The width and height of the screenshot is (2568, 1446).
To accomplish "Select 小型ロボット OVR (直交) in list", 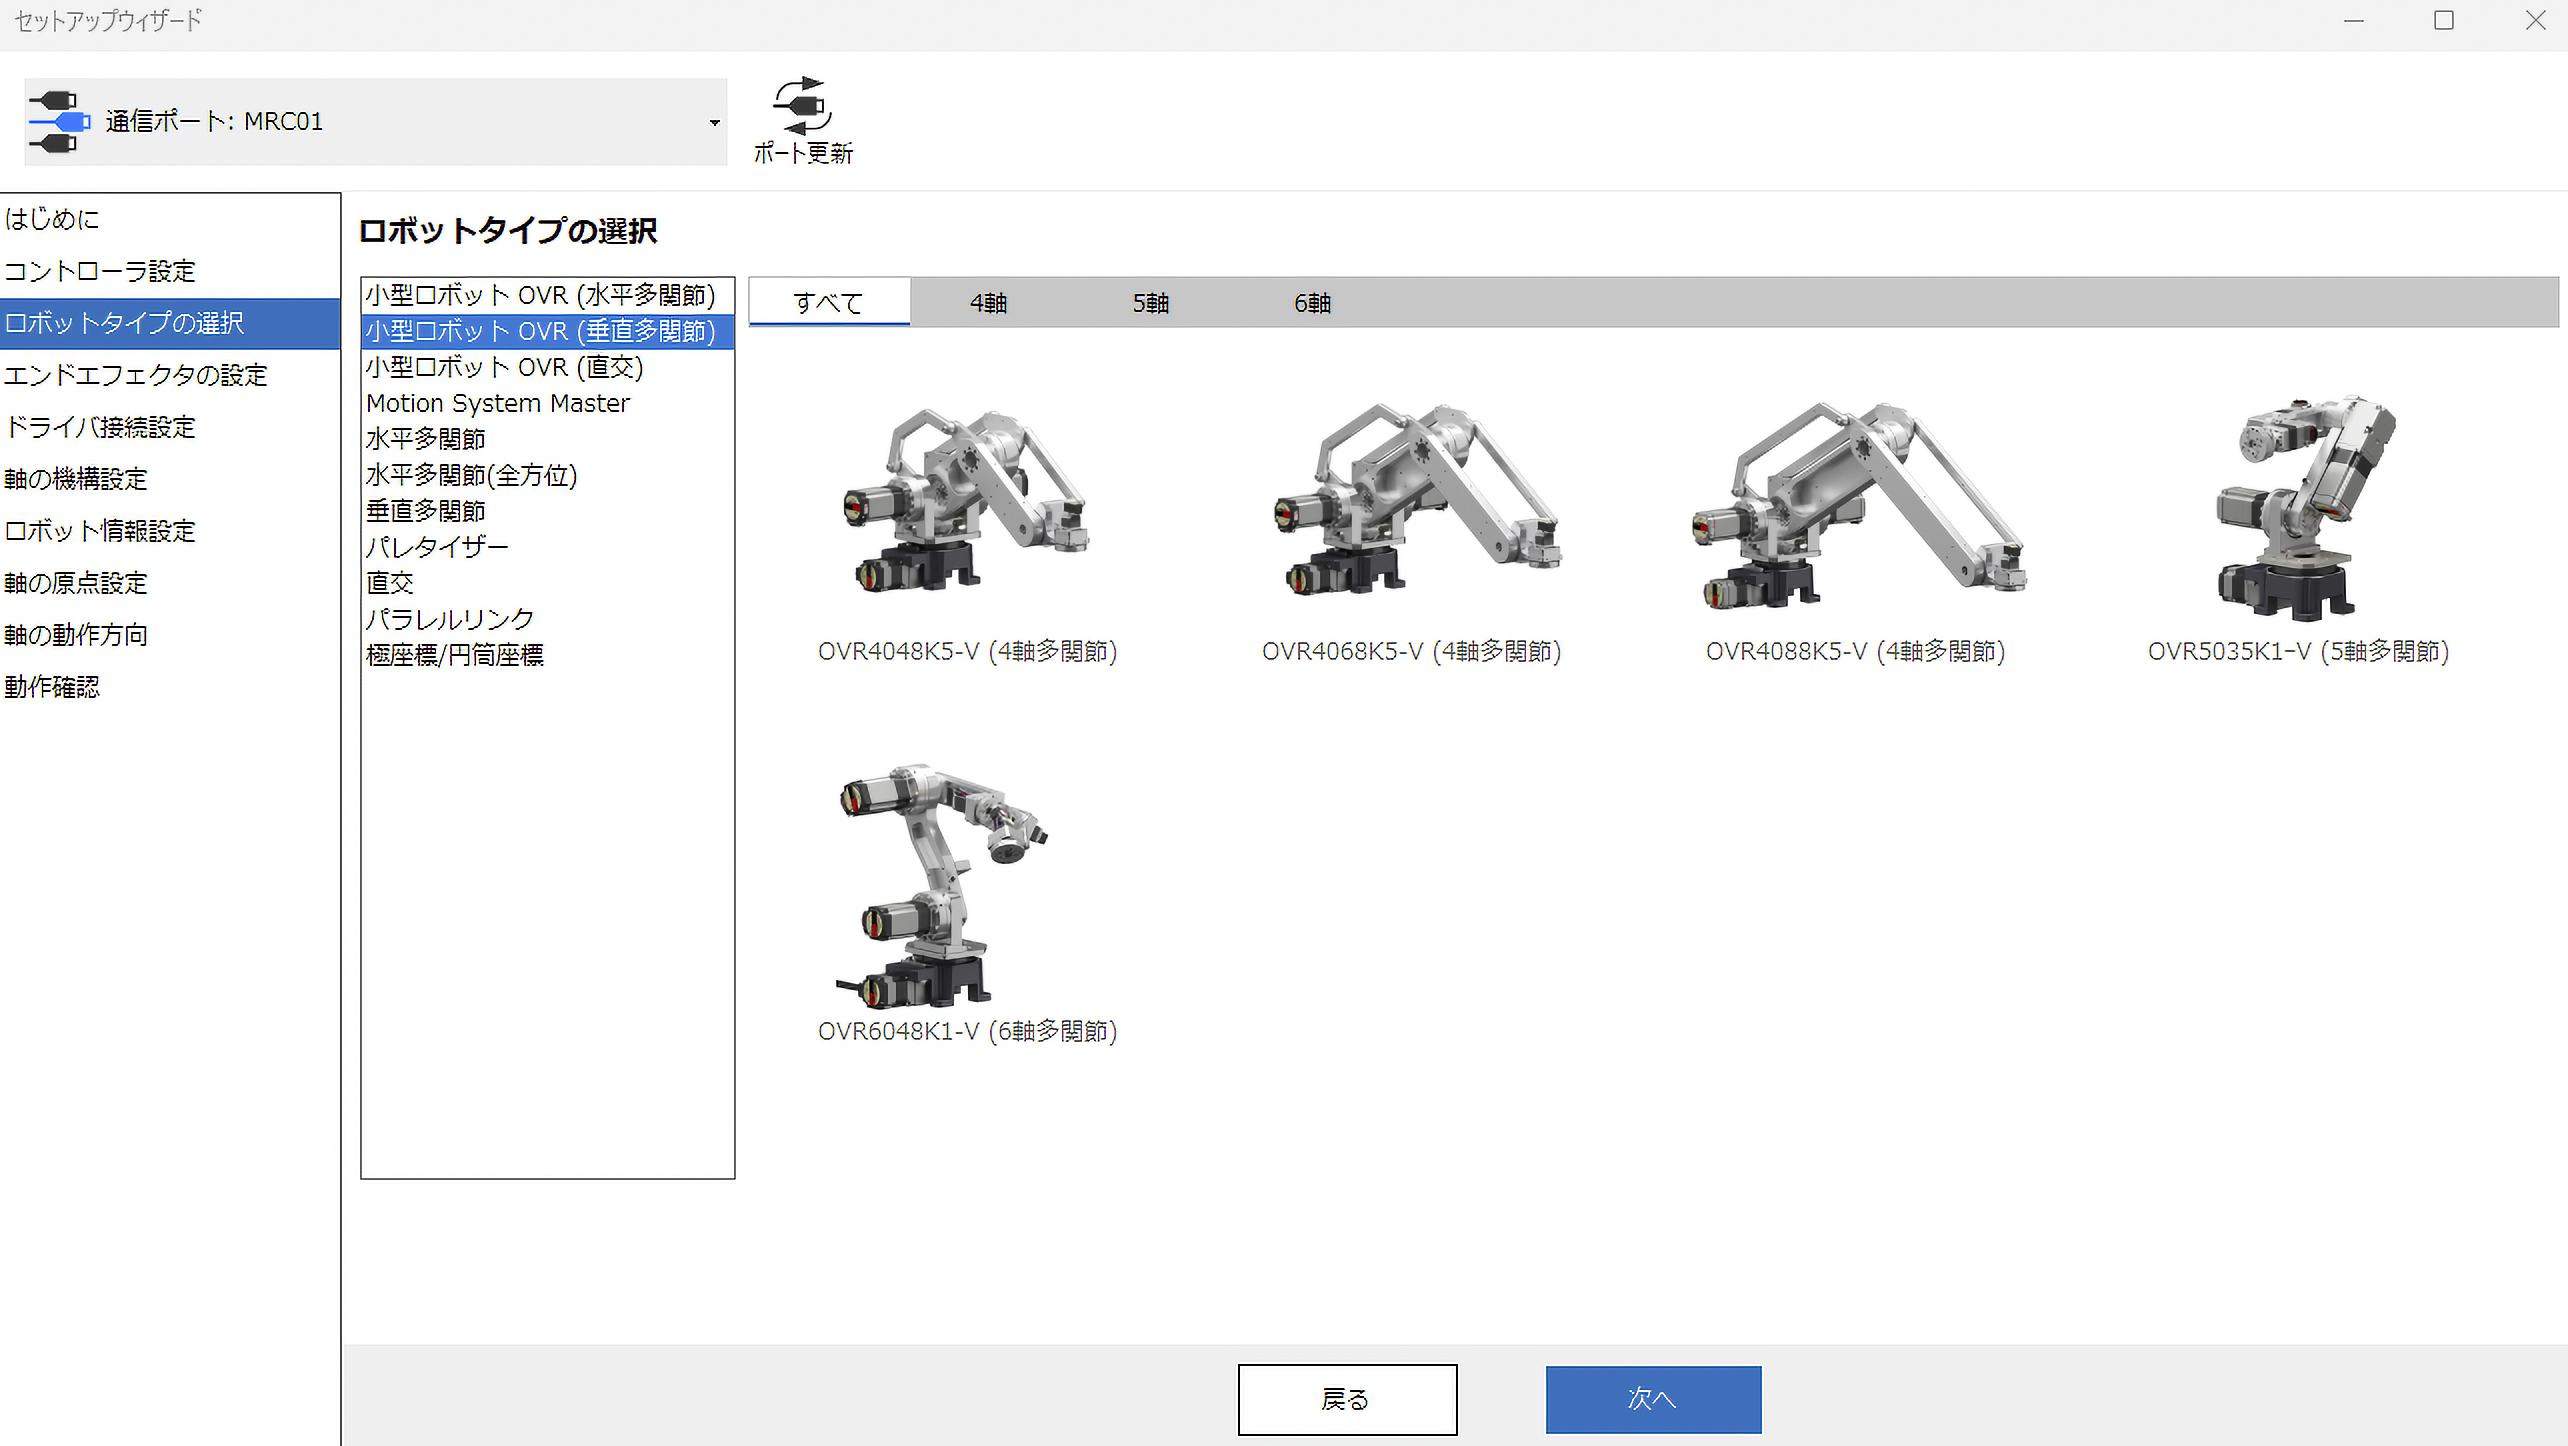I will coord(547,367).
